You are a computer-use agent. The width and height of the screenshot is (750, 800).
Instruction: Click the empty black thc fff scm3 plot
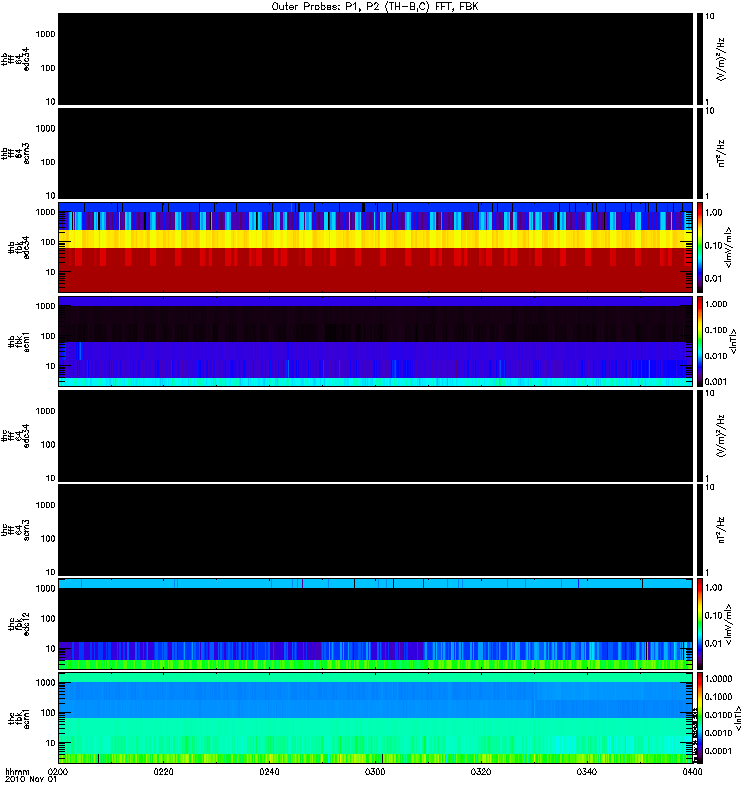click(376, 530)
